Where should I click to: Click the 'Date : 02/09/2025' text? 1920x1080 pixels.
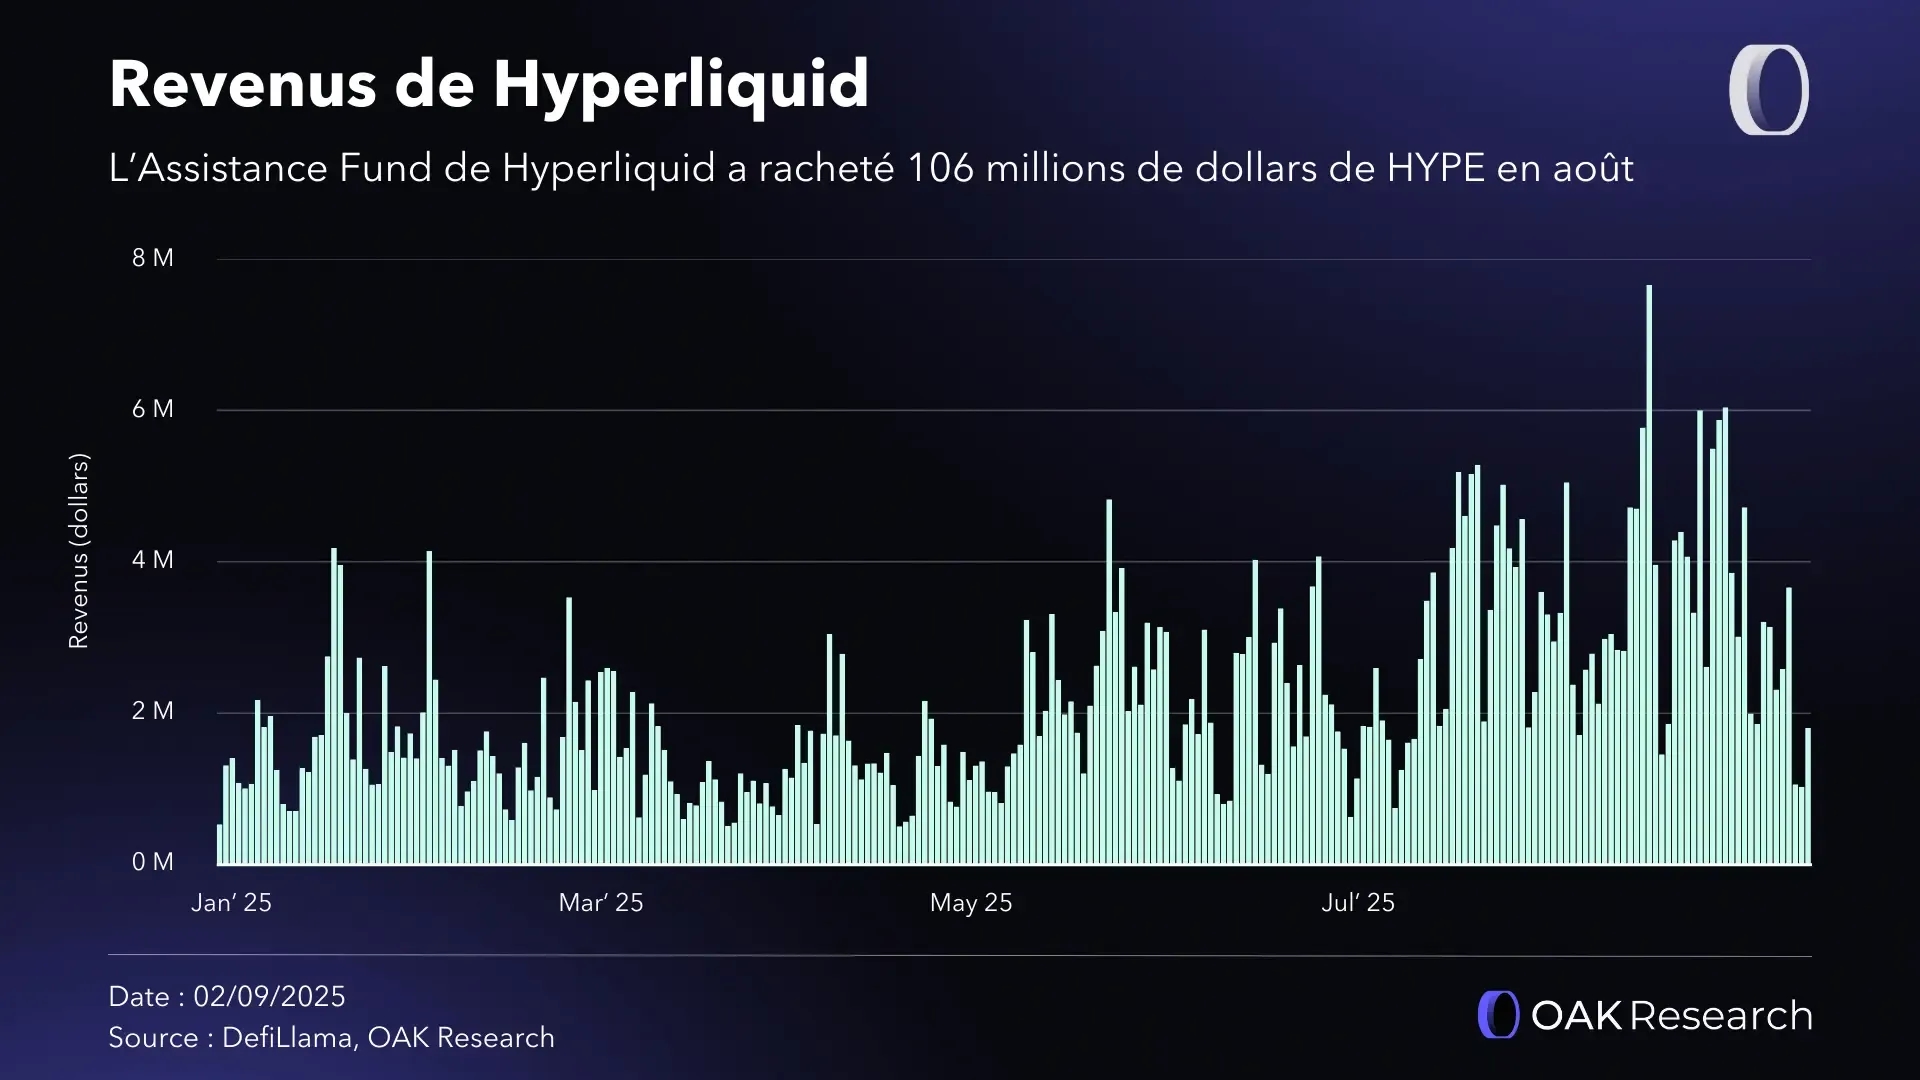tap(227, 997)
